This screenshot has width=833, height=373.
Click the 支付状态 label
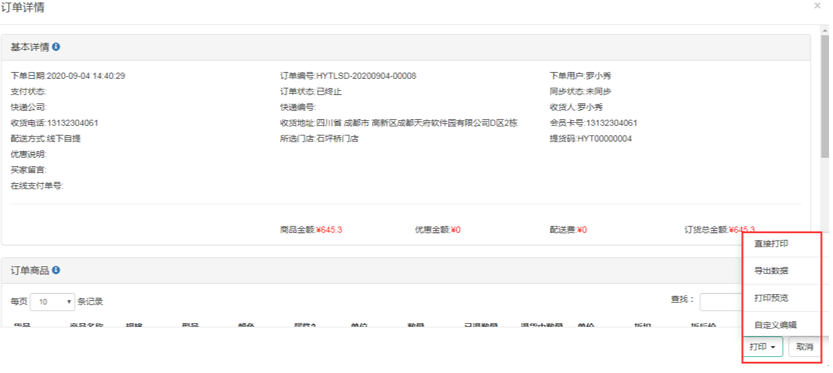click(29, 92)
